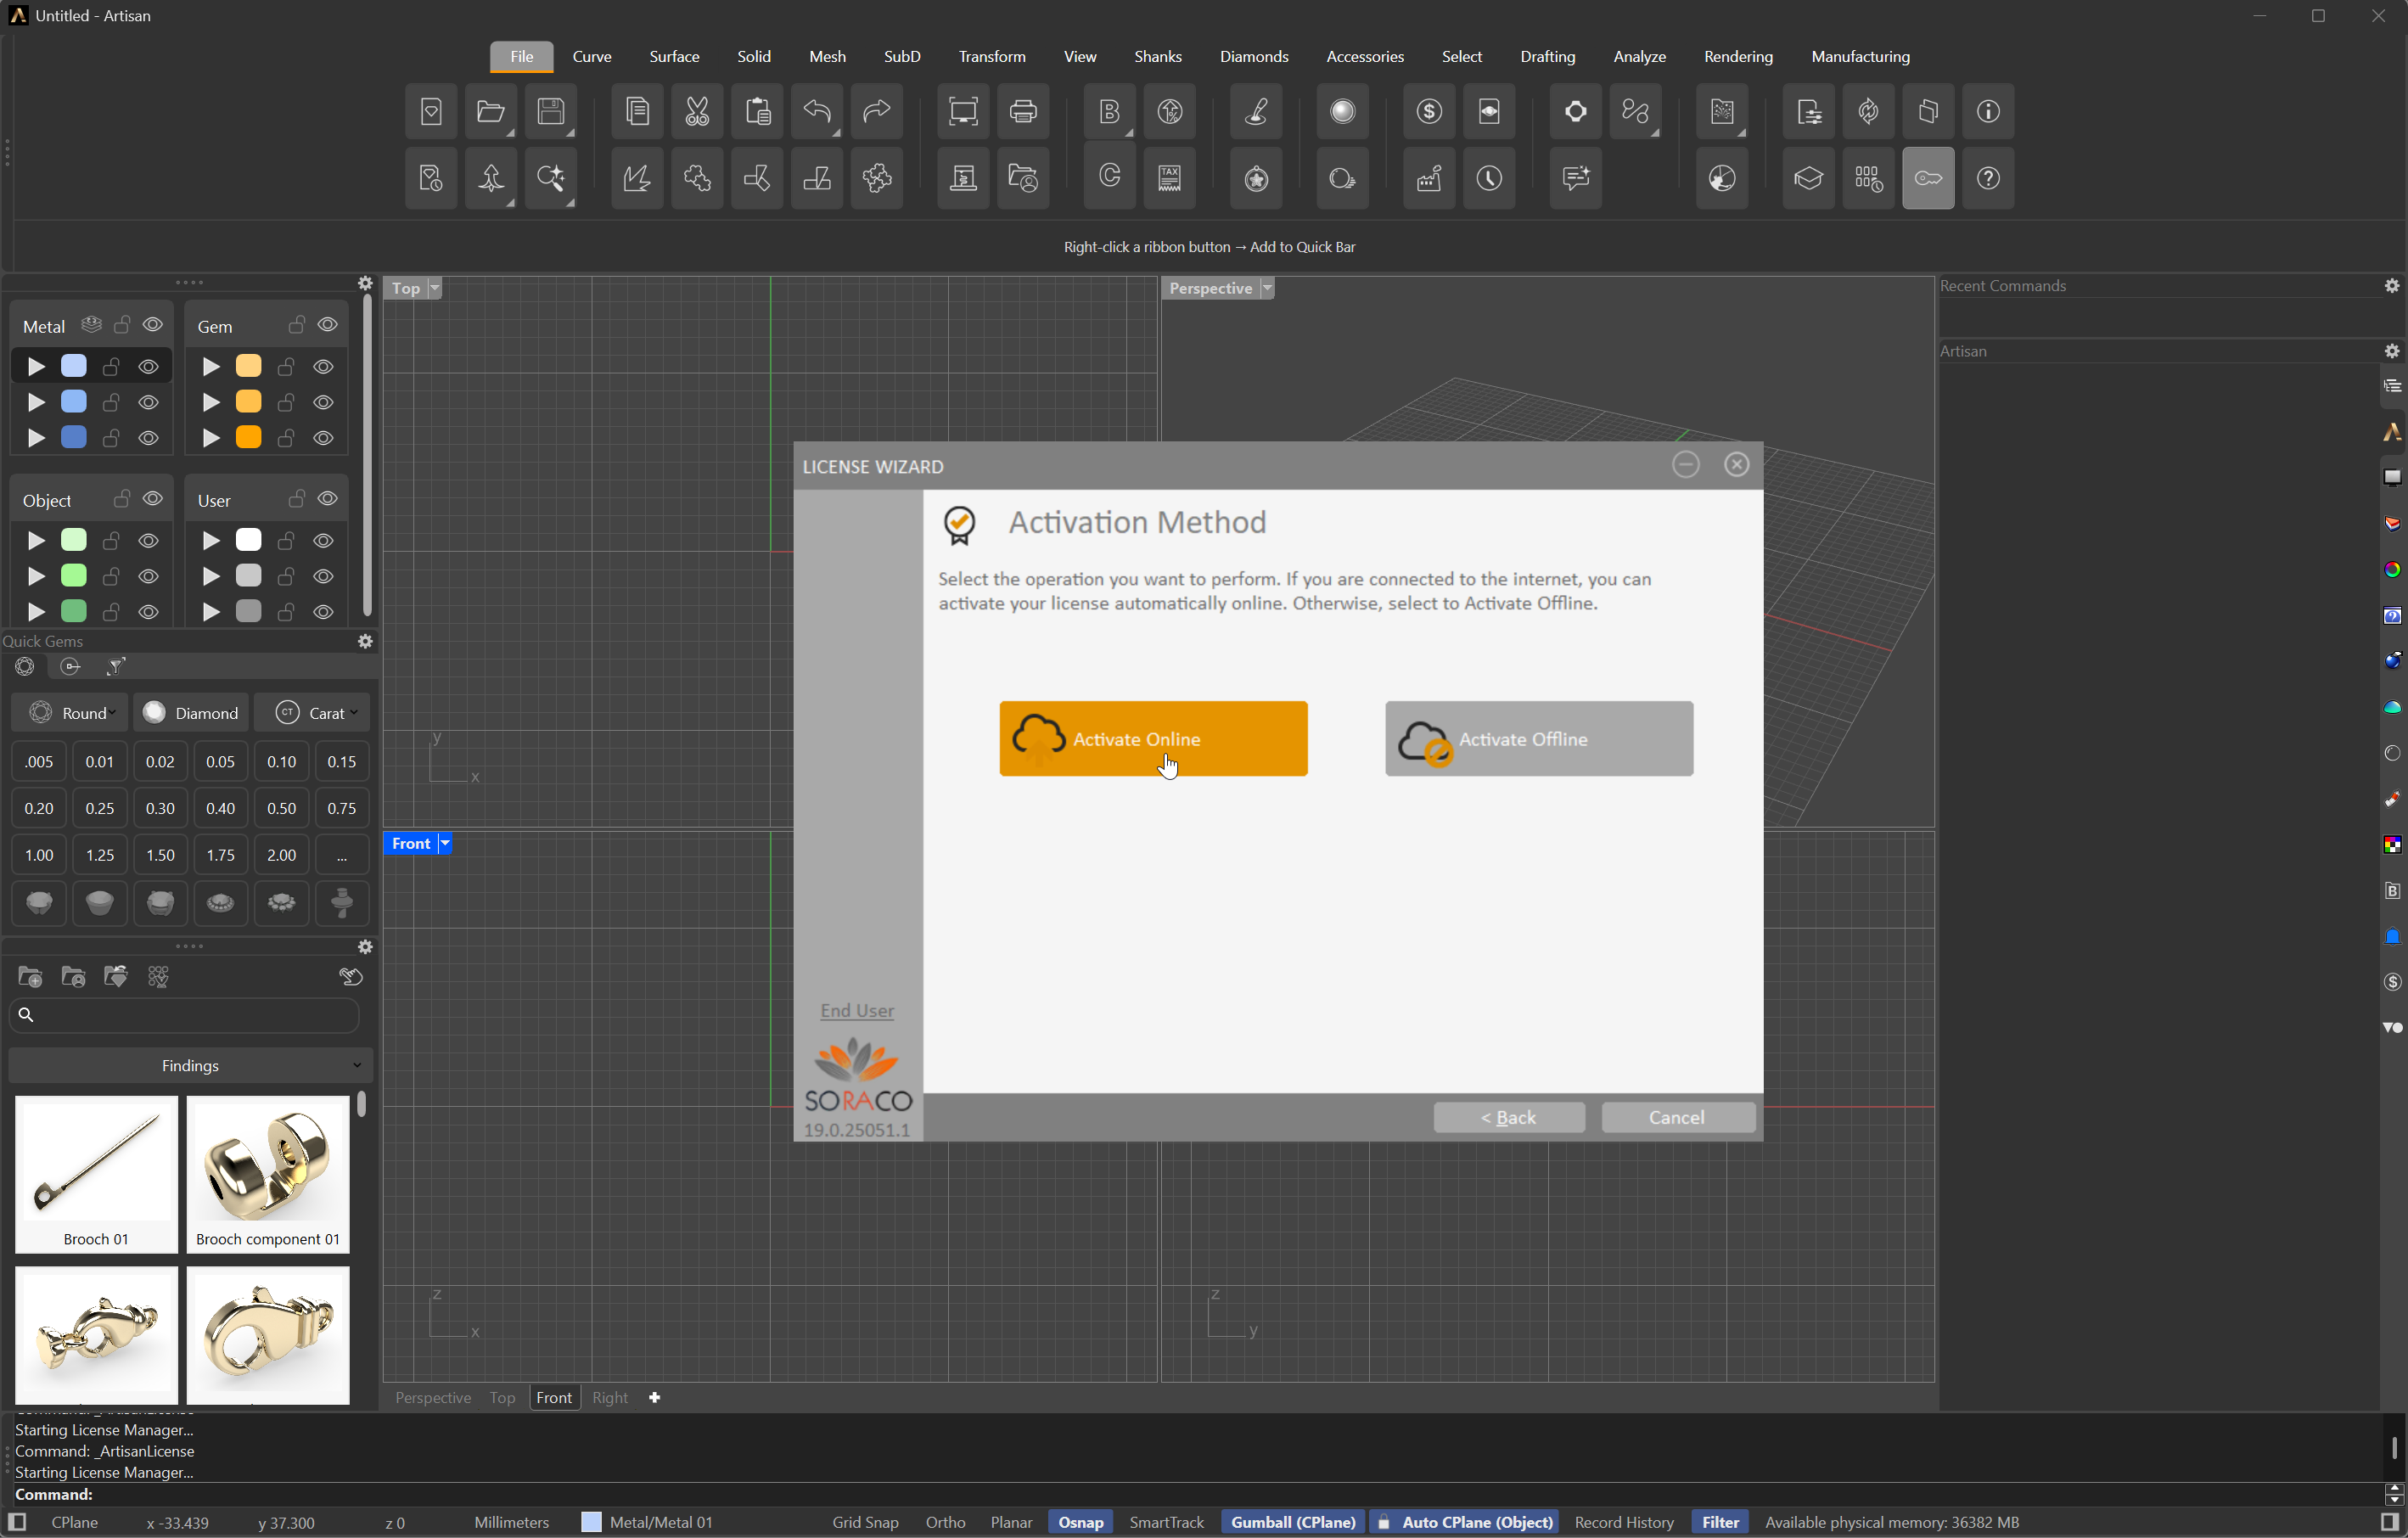The height and width of the screenshot is (1538, 2408).
Task: Click the layers stack icon beside Metal
Action: tap(92, 325)
